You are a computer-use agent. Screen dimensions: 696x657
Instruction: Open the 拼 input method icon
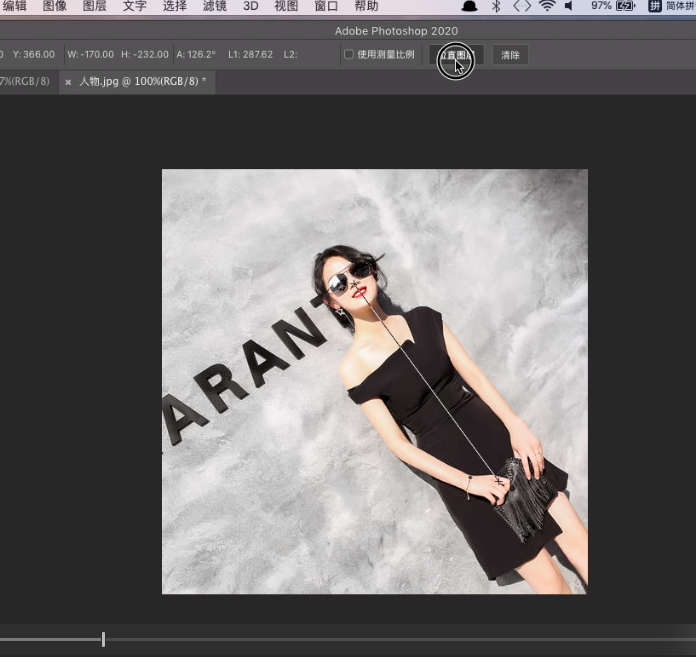pyautogui.click(x=655, y=6)
